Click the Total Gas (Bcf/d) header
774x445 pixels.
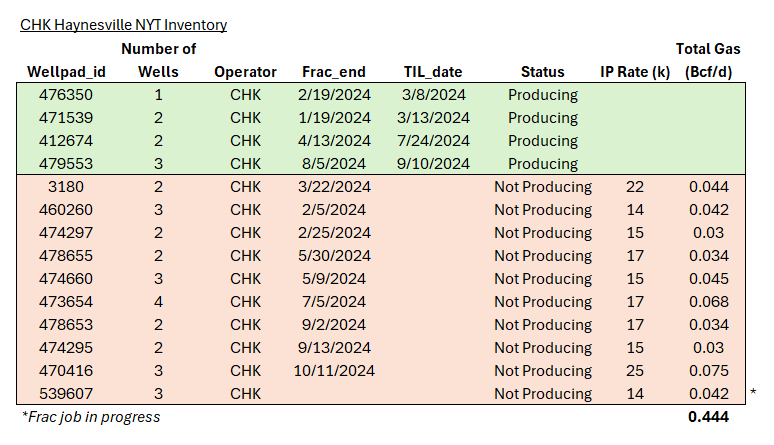tap(707, 60)
